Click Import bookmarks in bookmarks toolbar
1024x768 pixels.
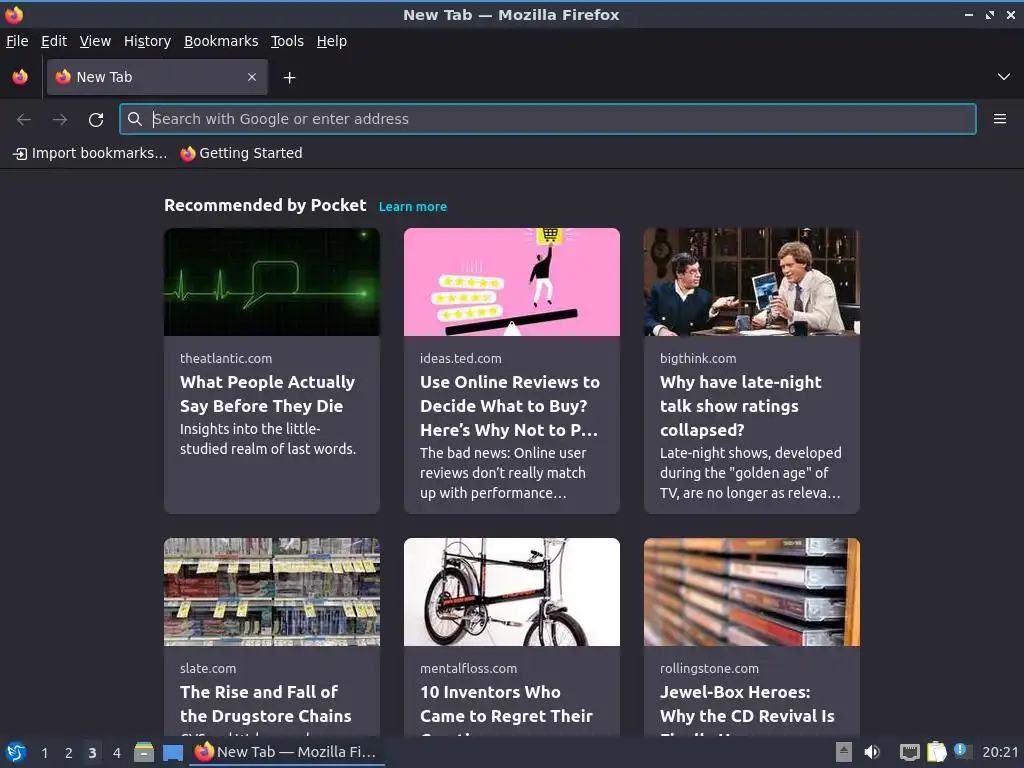tap(90, 153)
